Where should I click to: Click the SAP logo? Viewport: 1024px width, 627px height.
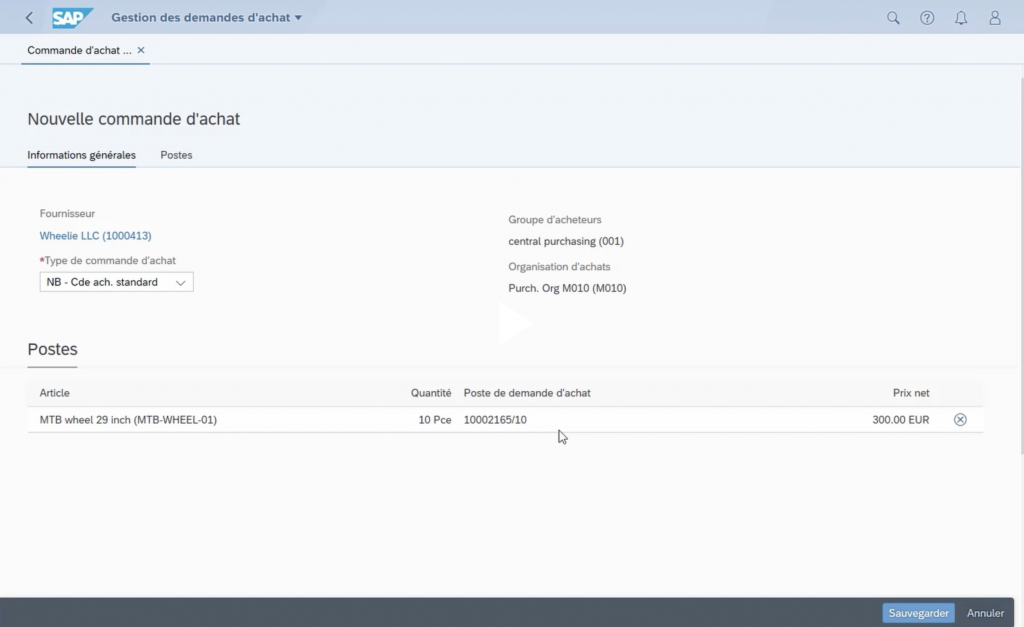[x=73, y=18]
